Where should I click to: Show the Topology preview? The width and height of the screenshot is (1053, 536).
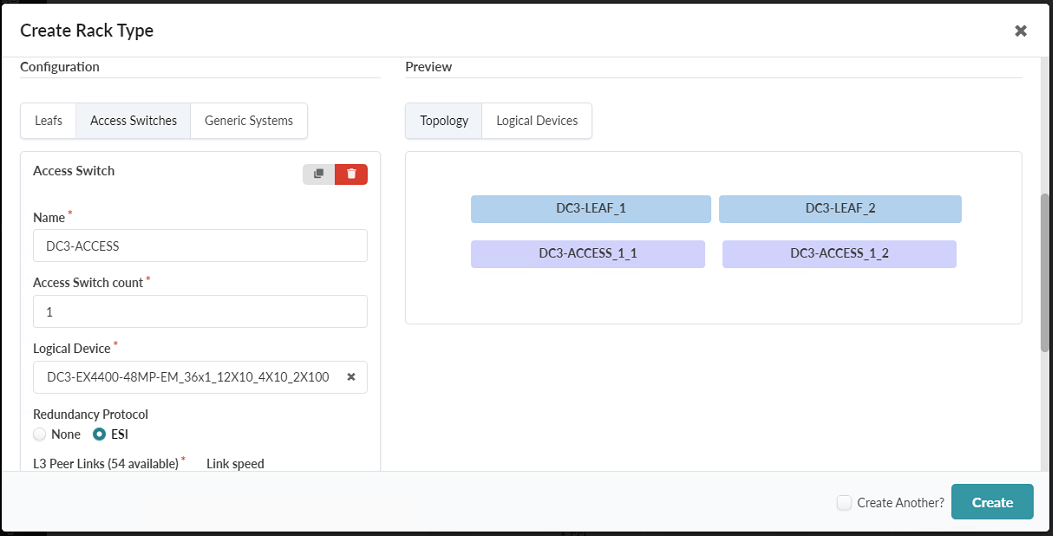tap(444, 121)
